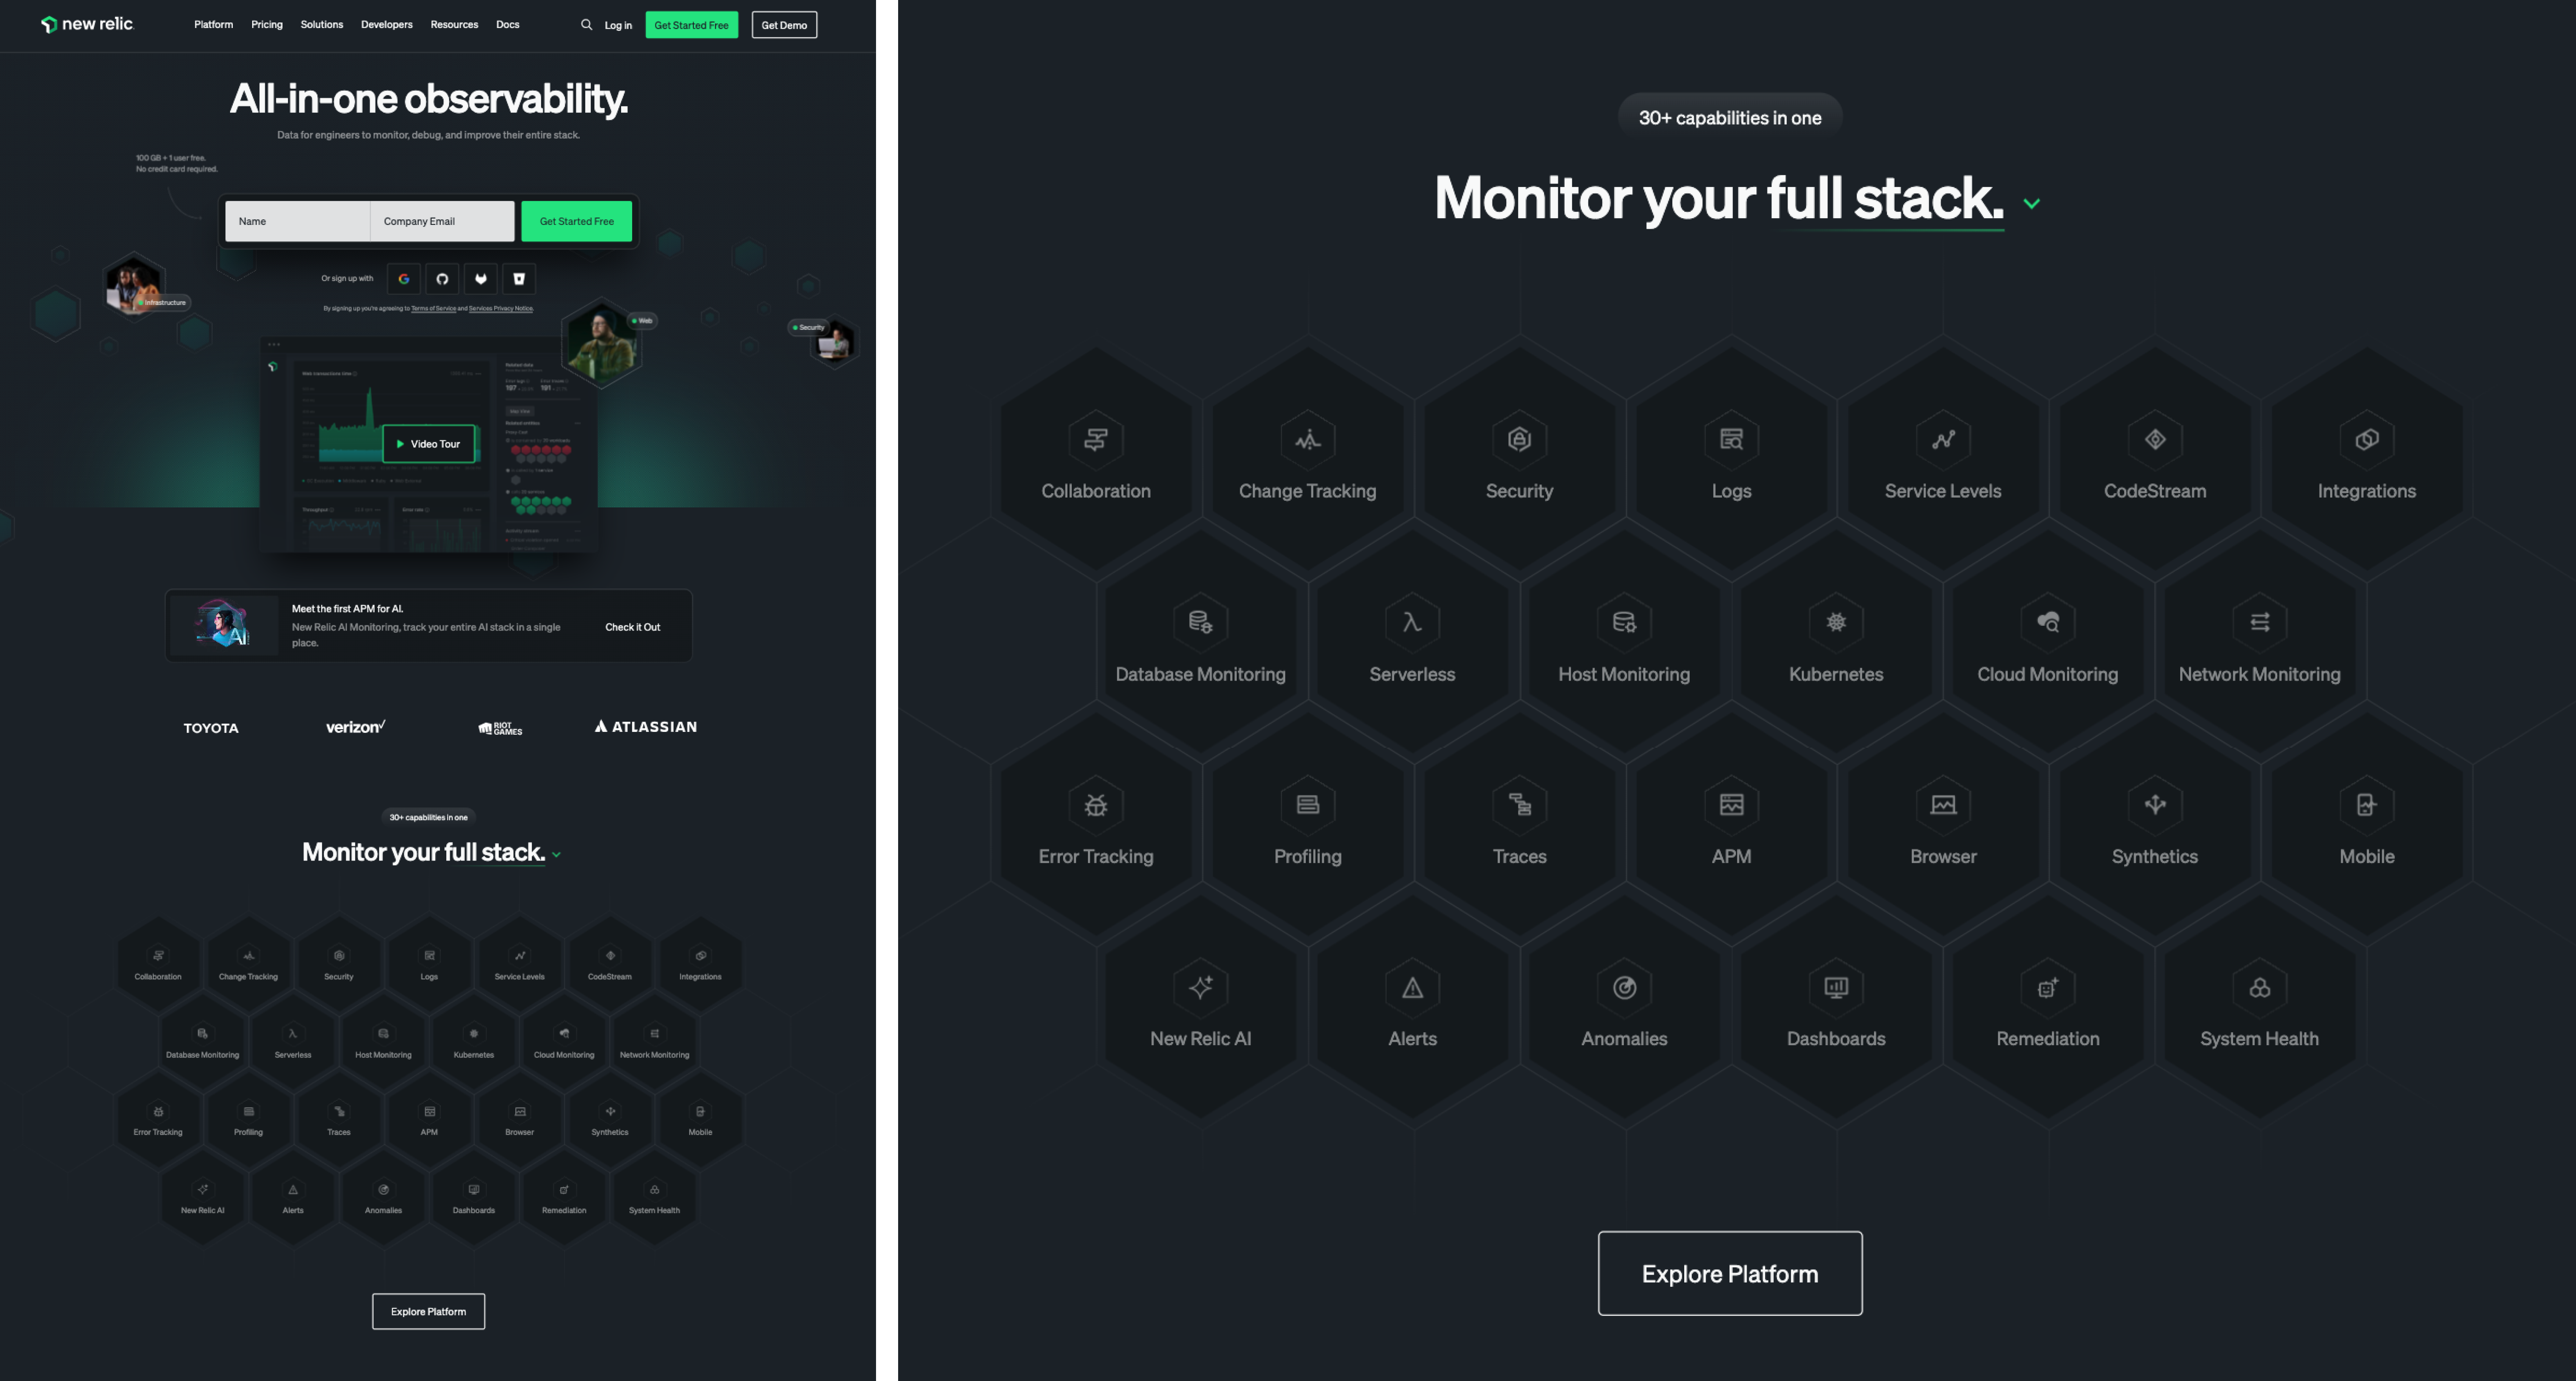Click the small APM hexagon in the full-page view
The width and height of the screenshot is (2576, 1381).
tap(429, 1119)
